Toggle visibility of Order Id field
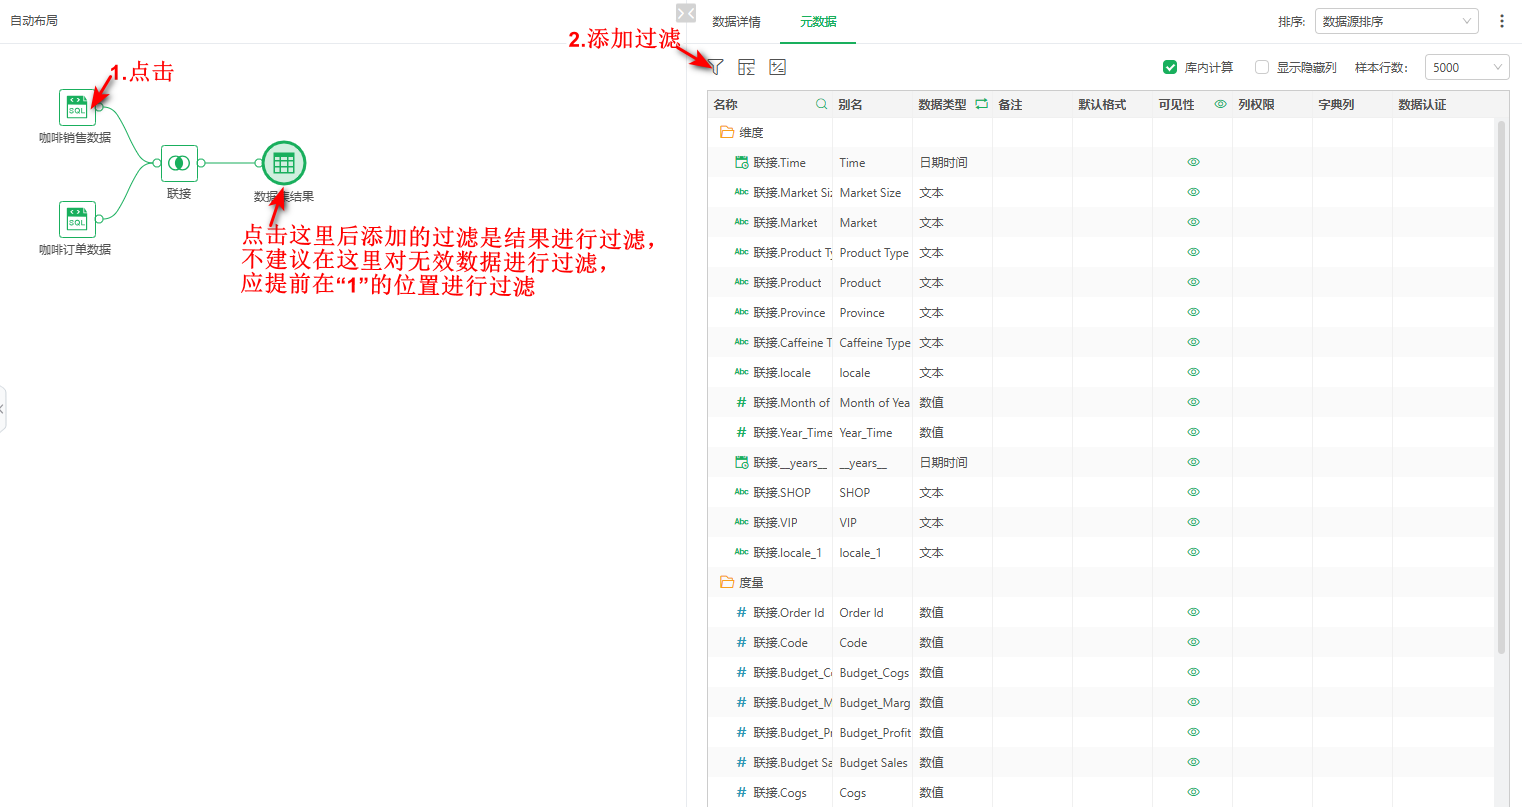 pyautogui.click(x=1193, y=612)
